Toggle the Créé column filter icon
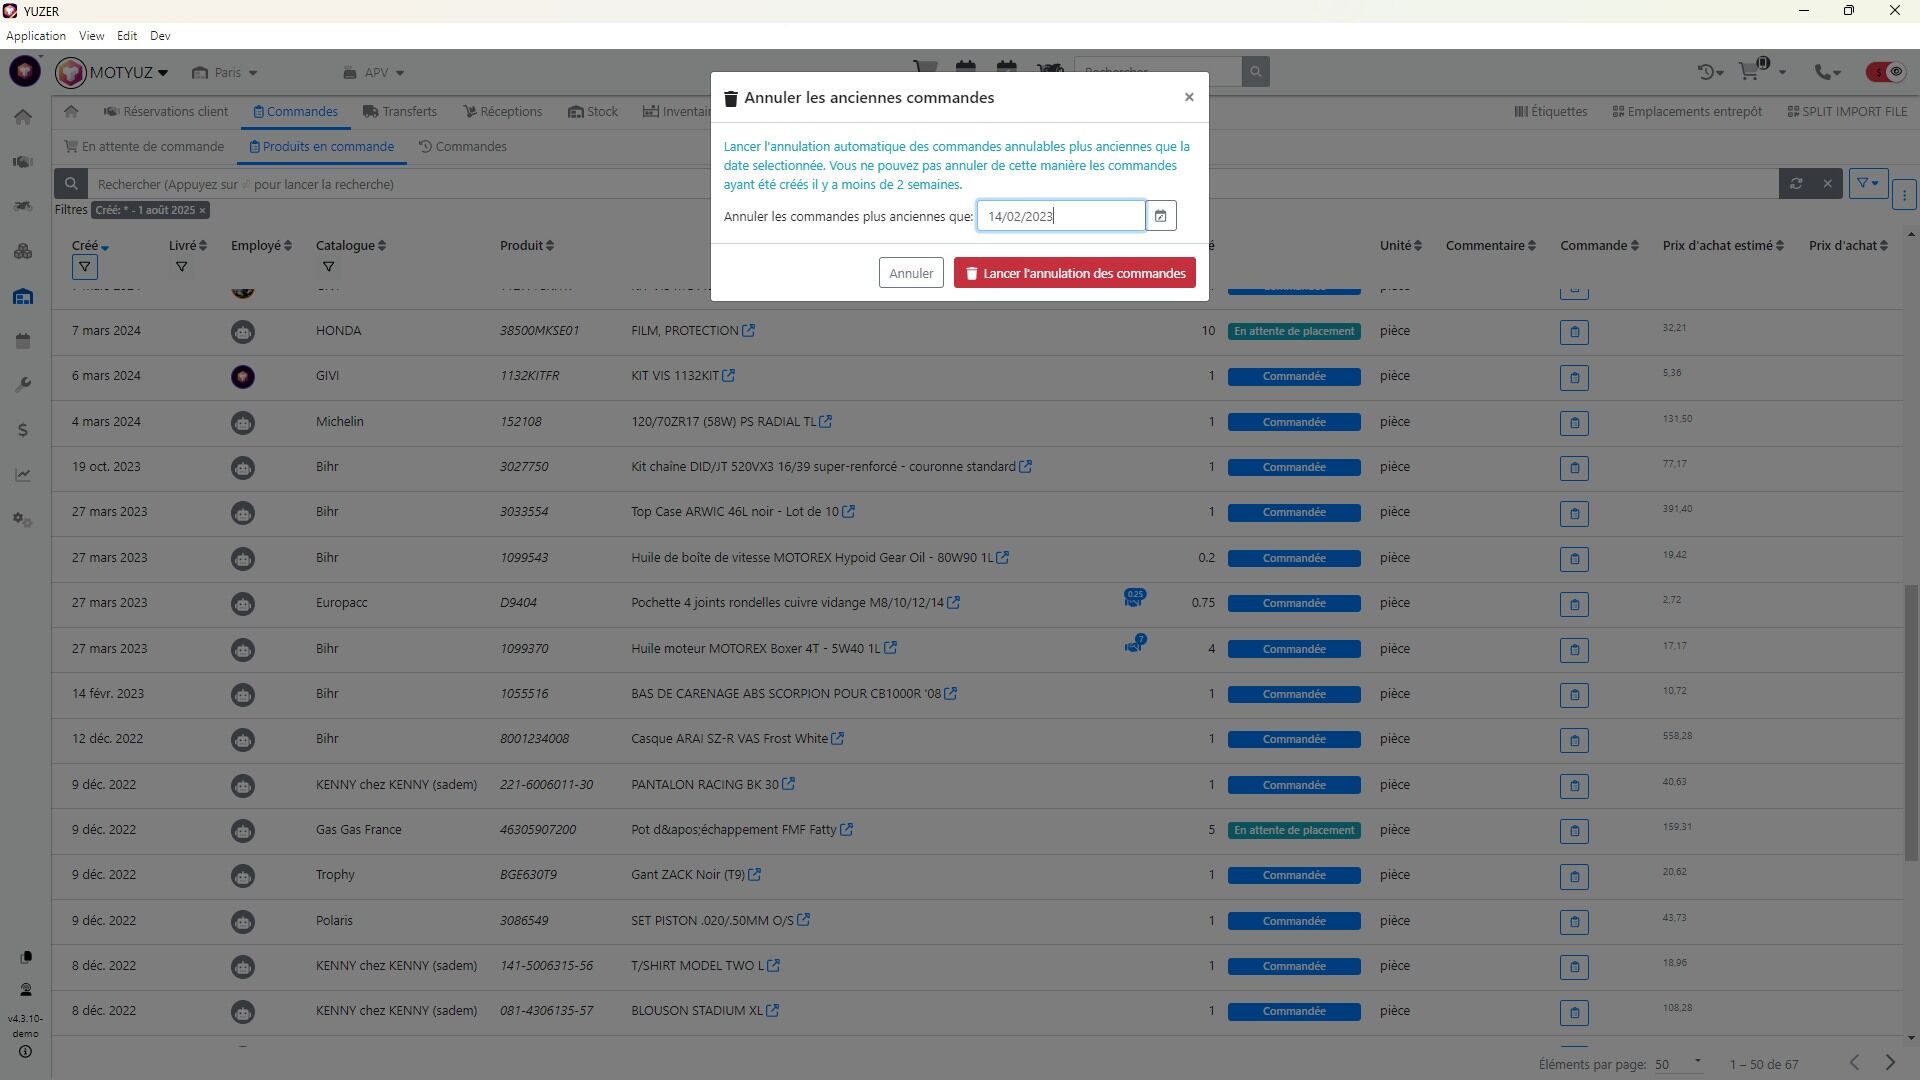 [85, 267]
